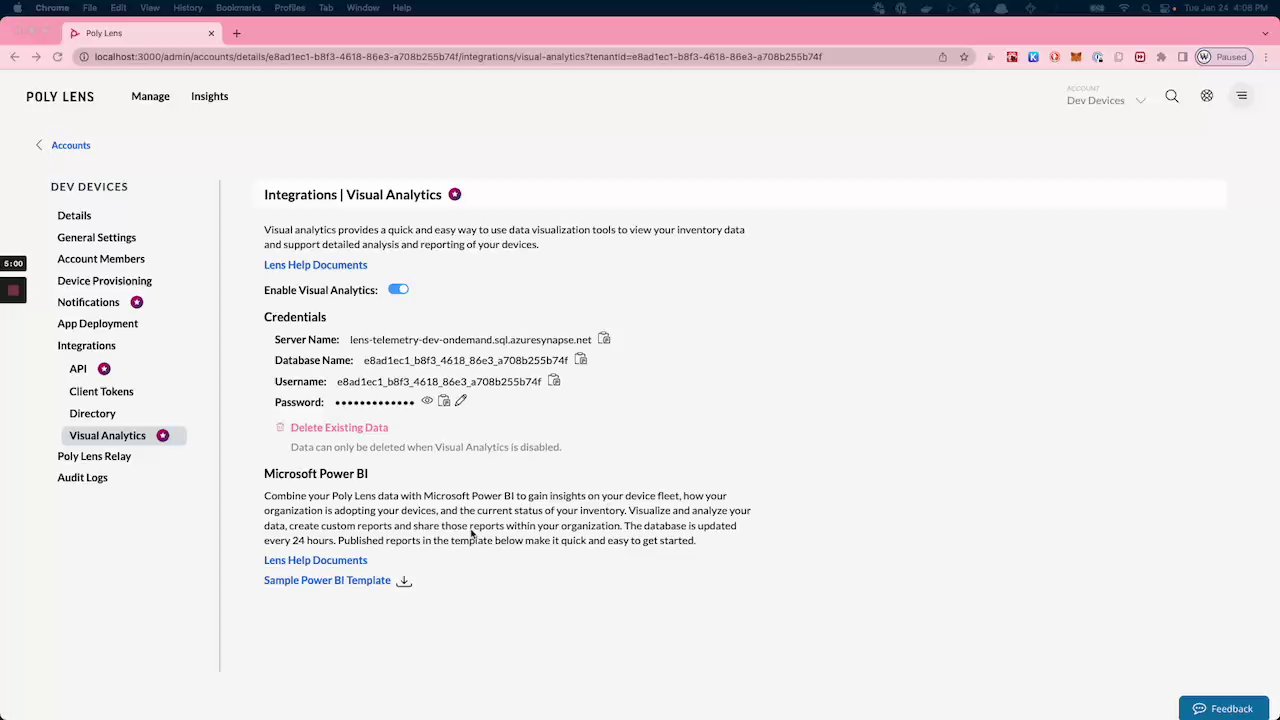Bookmark this page with the star icon
The width and height of the screenshot is (1280, 720).
[x=964, y=57]
